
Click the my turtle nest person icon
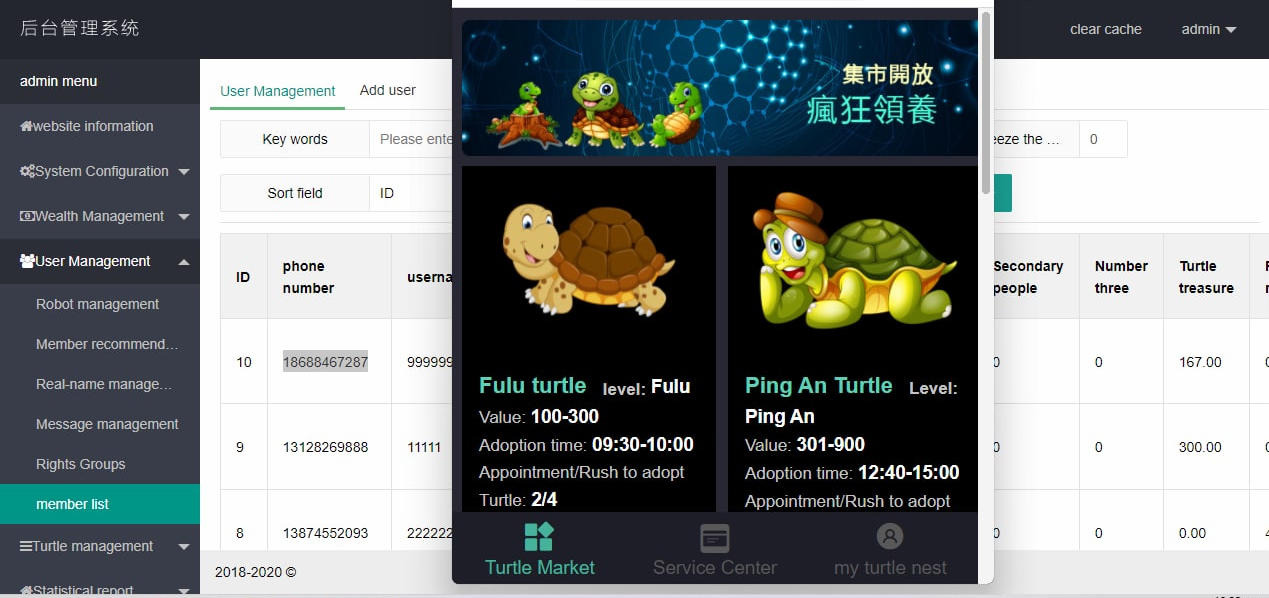(x=889, y=536)
